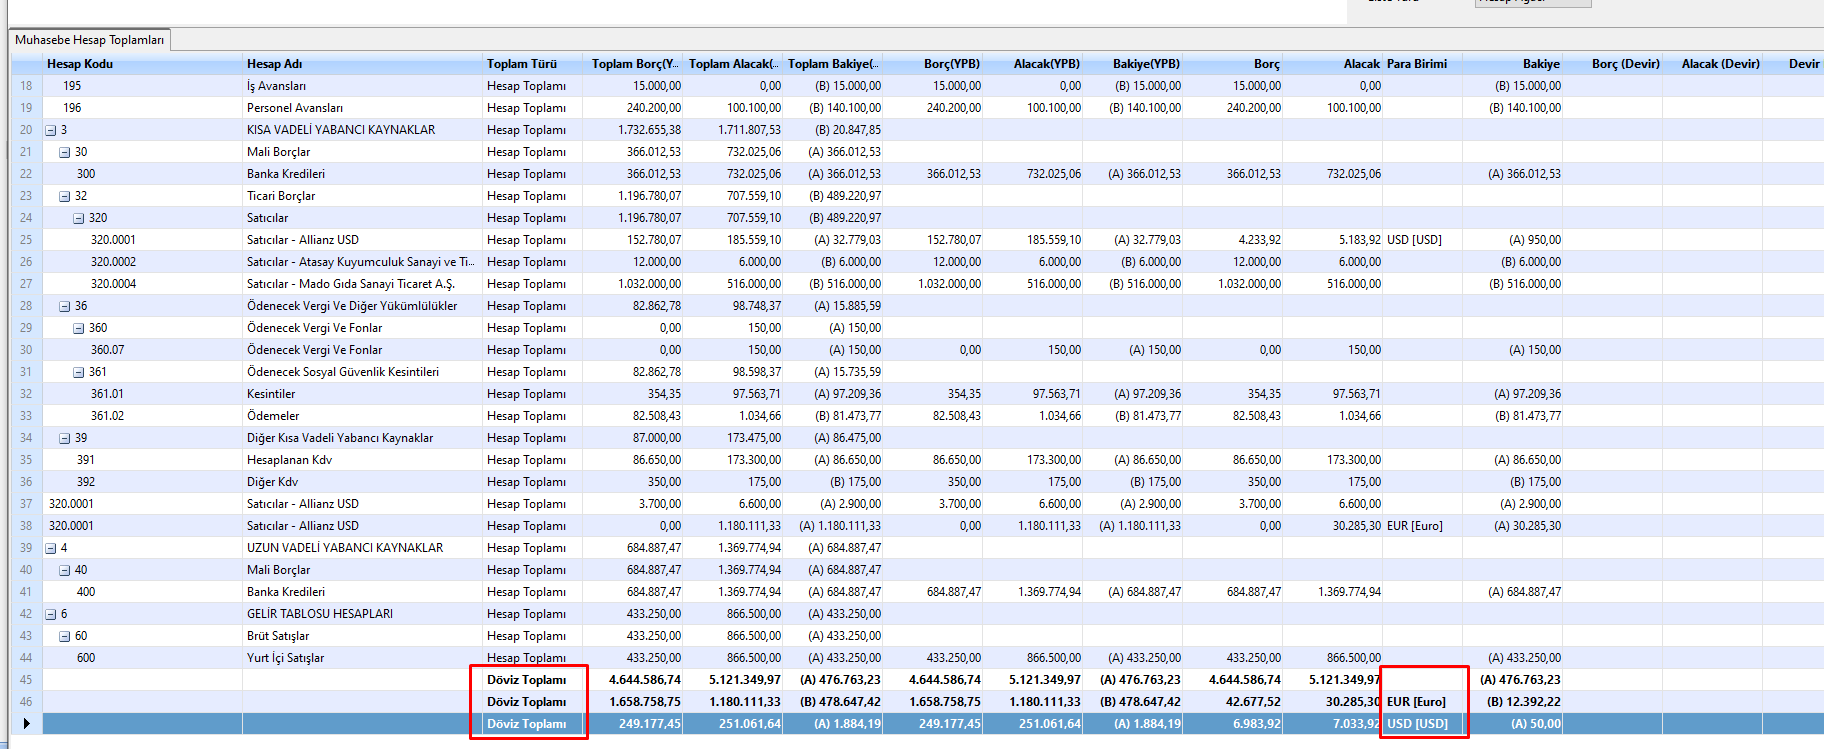This screenshot has width=1824, height=749.
Task: Collapse the 30 Mali Borçlar node
Action: click(x=65, y=152)
